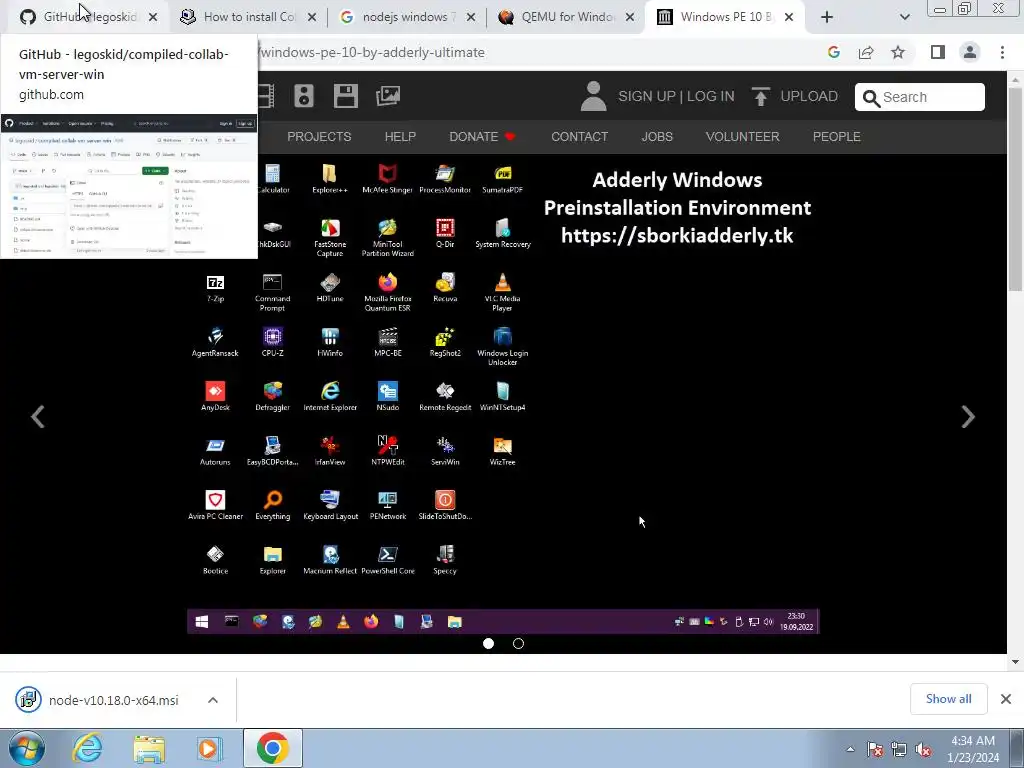Open Windows Media Player from the taskbar

209,748
